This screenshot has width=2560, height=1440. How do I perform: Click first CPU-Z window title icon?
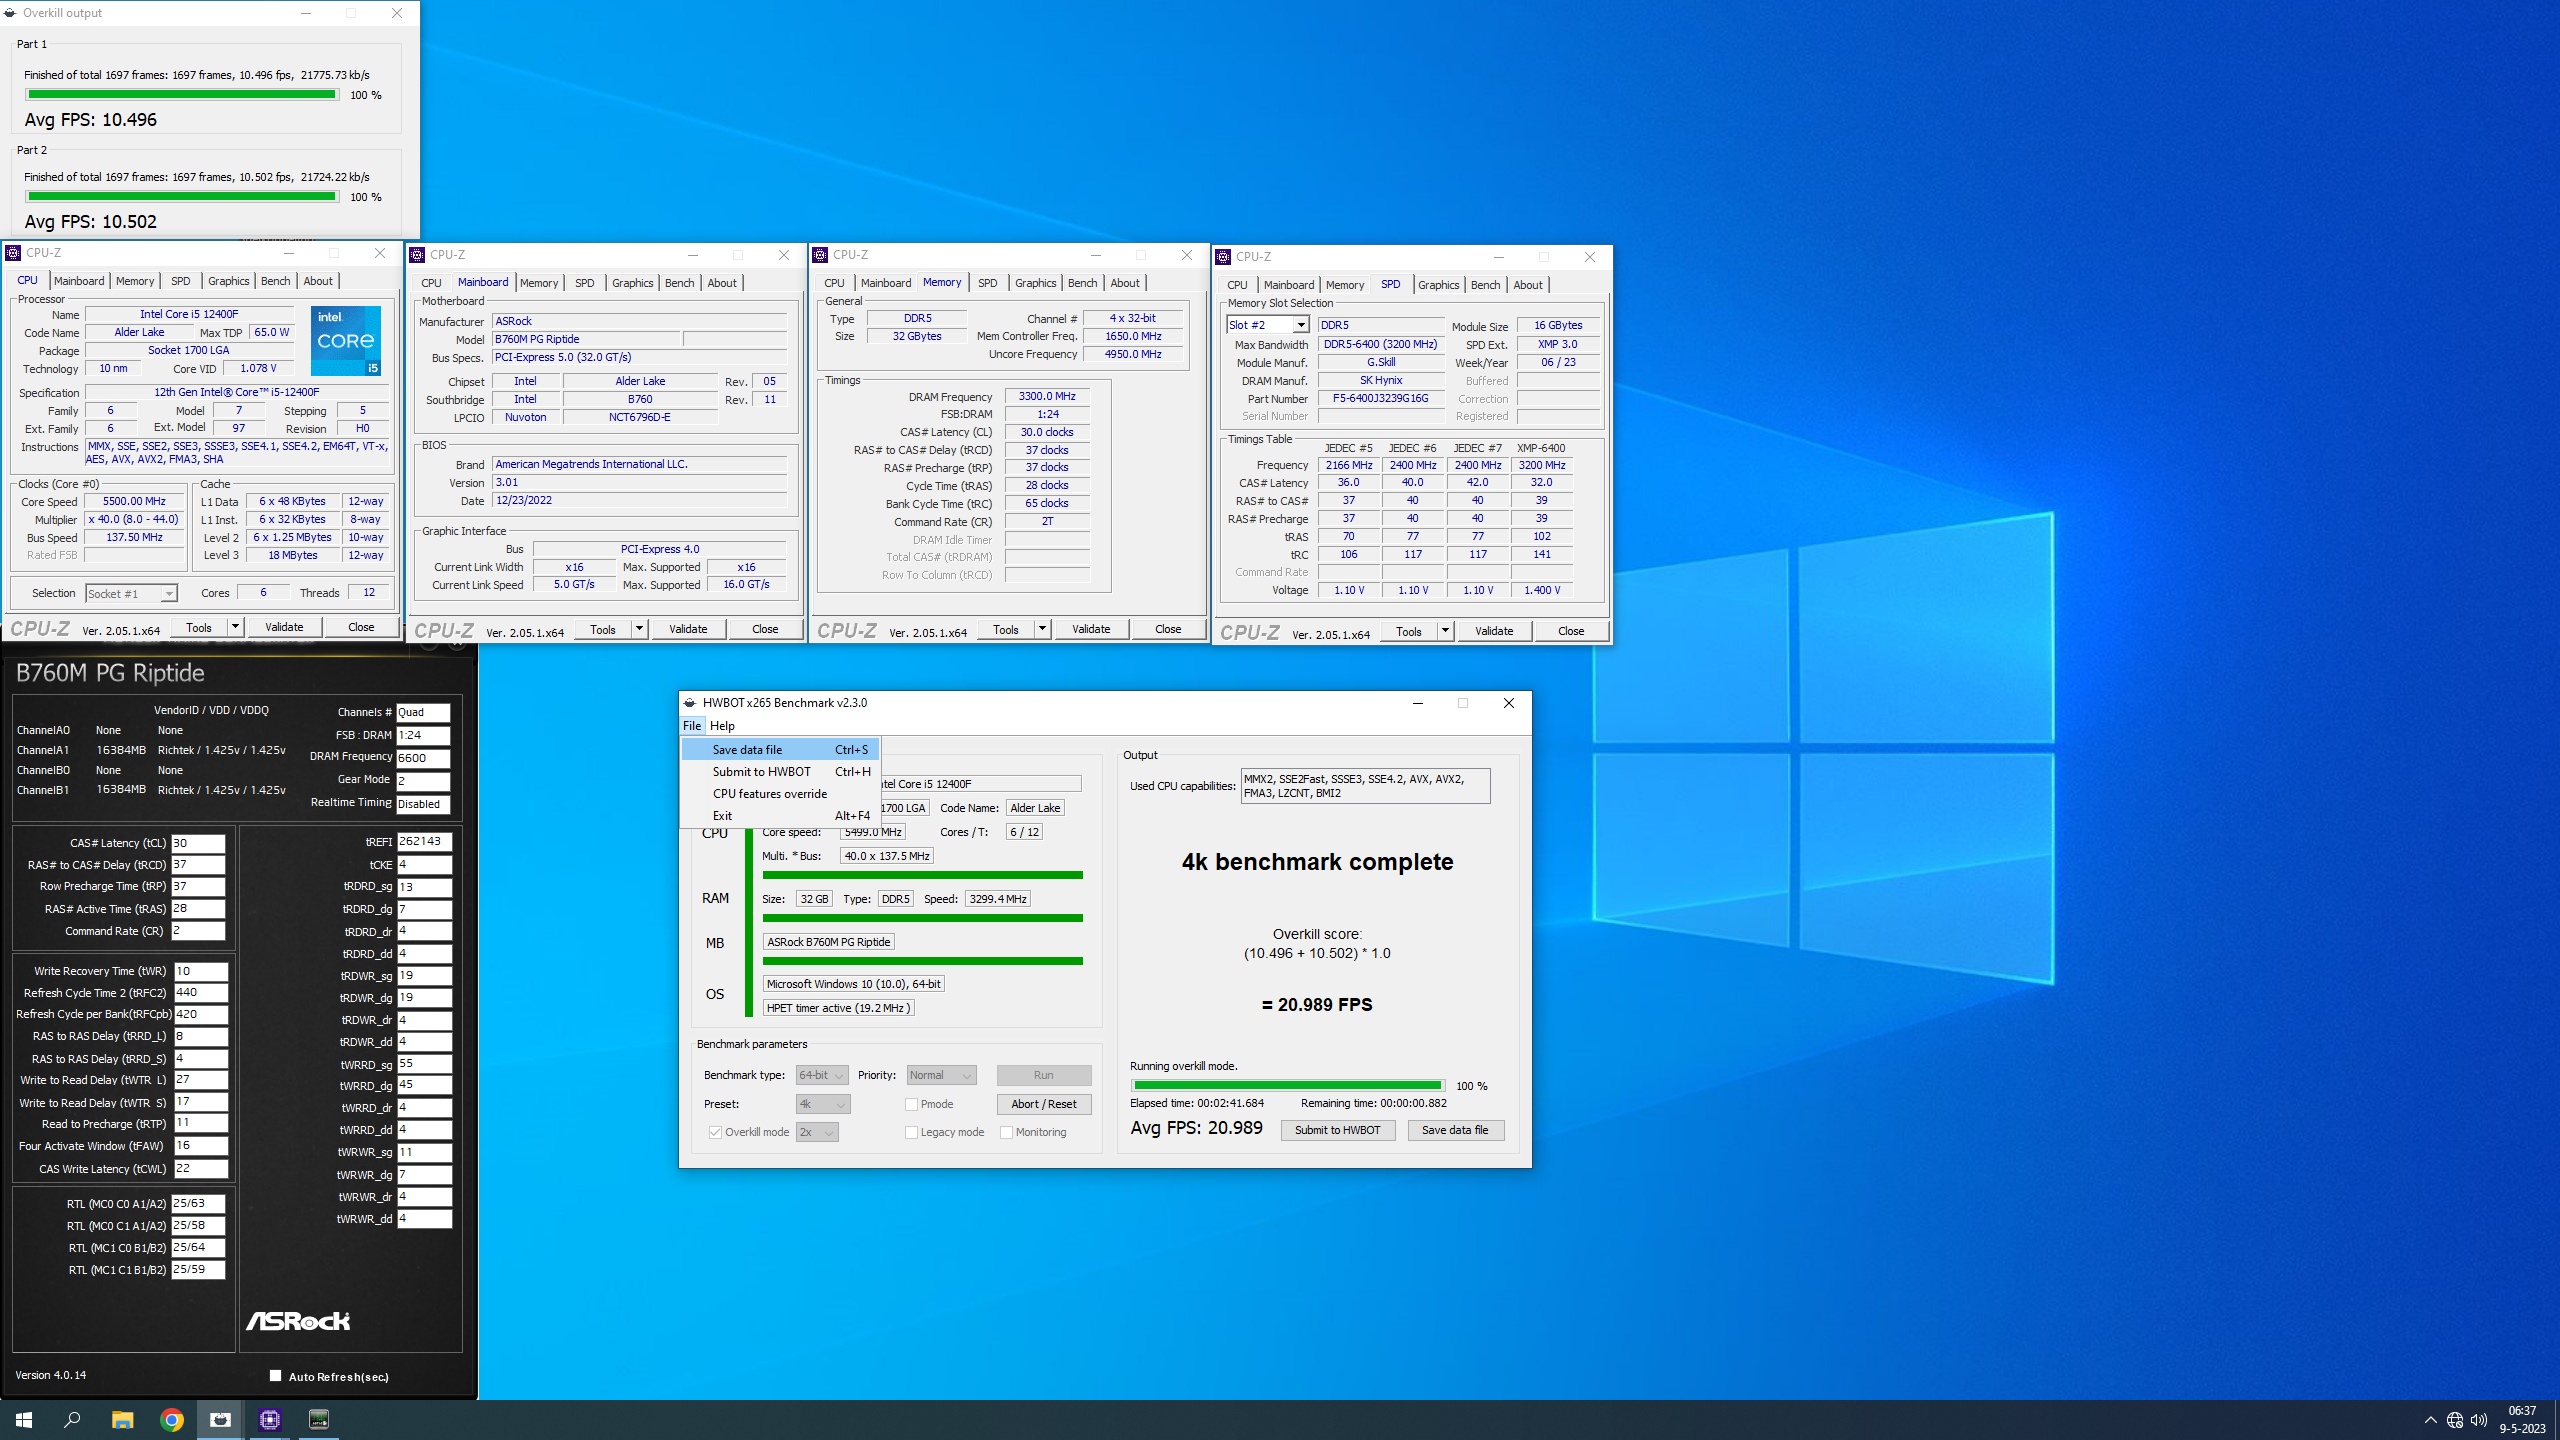click(14, 253)
